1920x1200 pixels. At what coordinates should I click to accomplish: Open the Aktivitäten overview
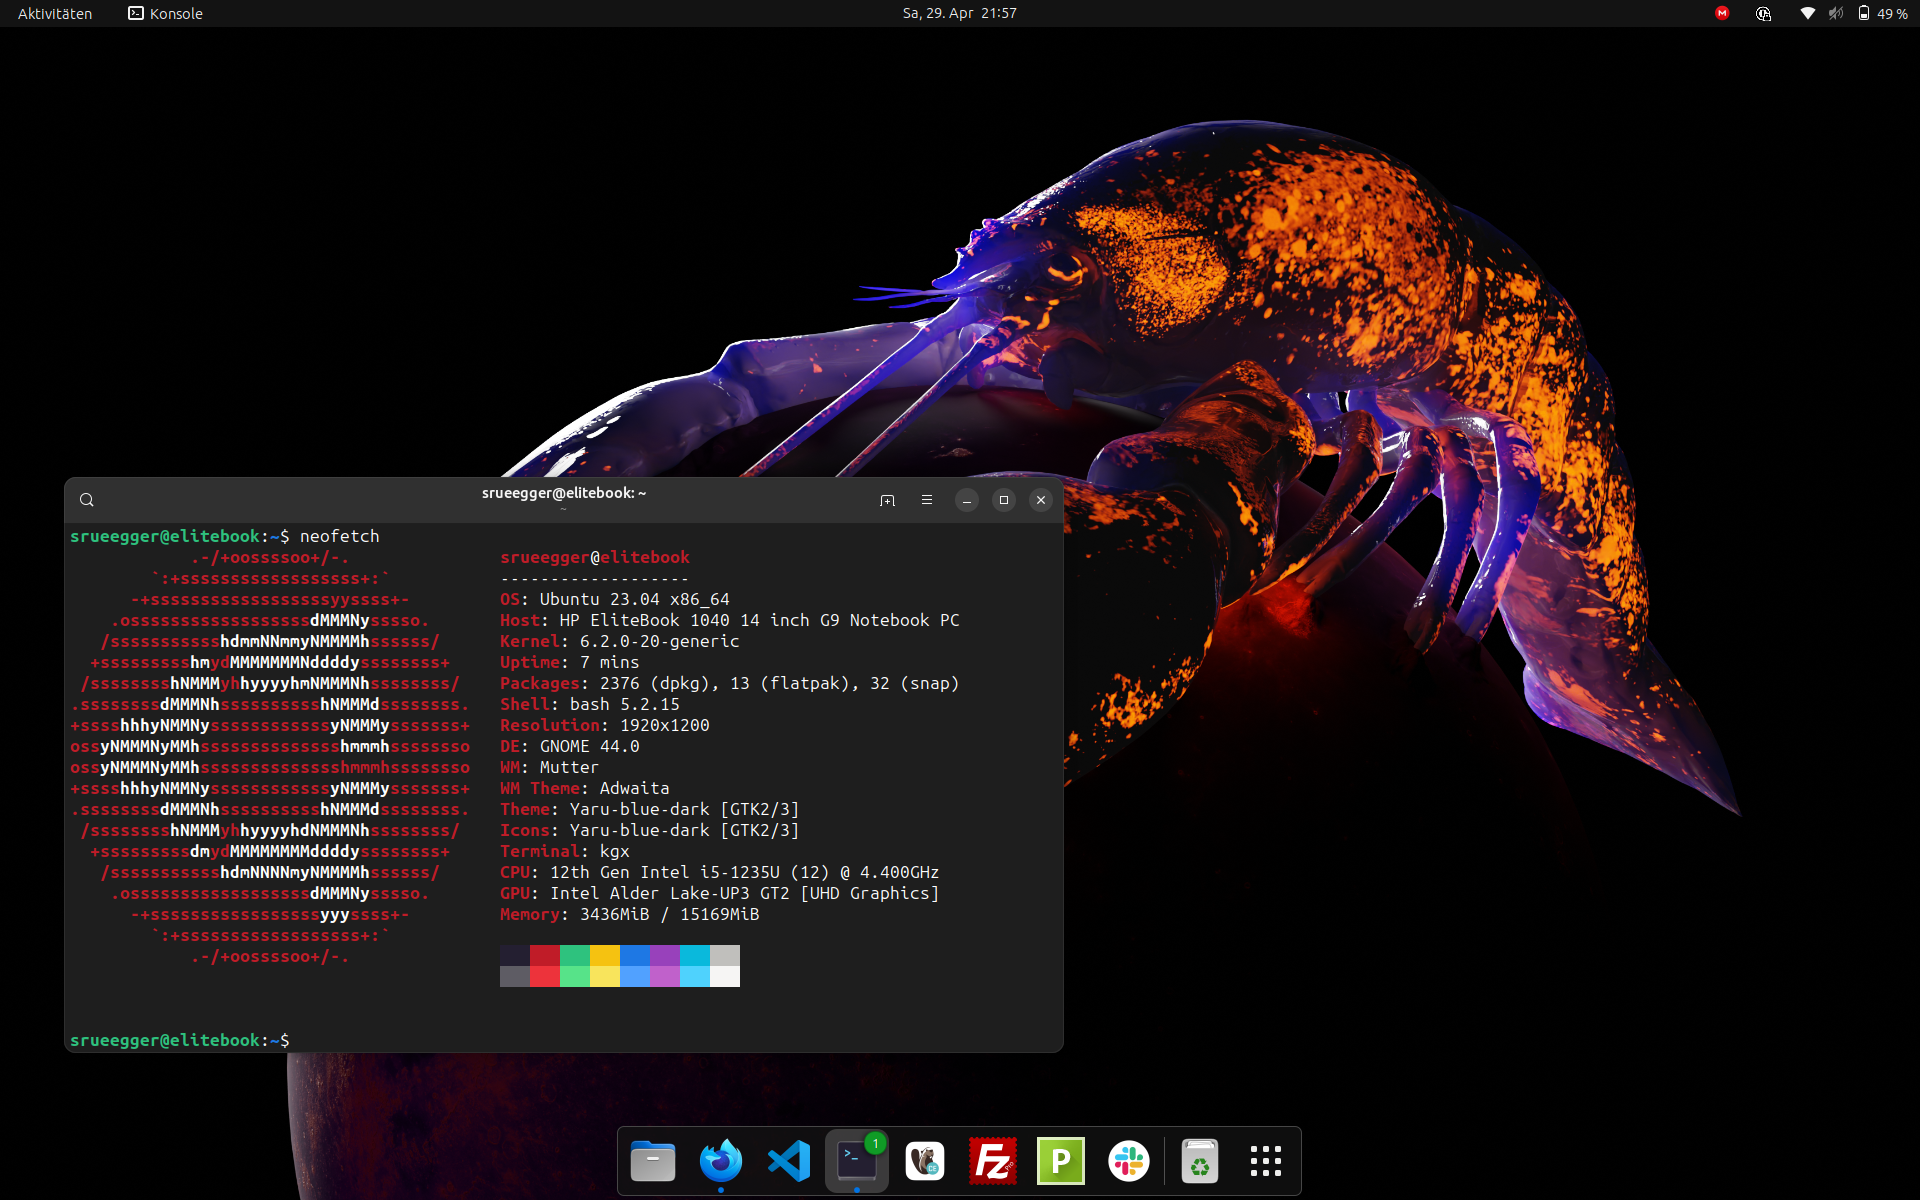tap(55, 13)
